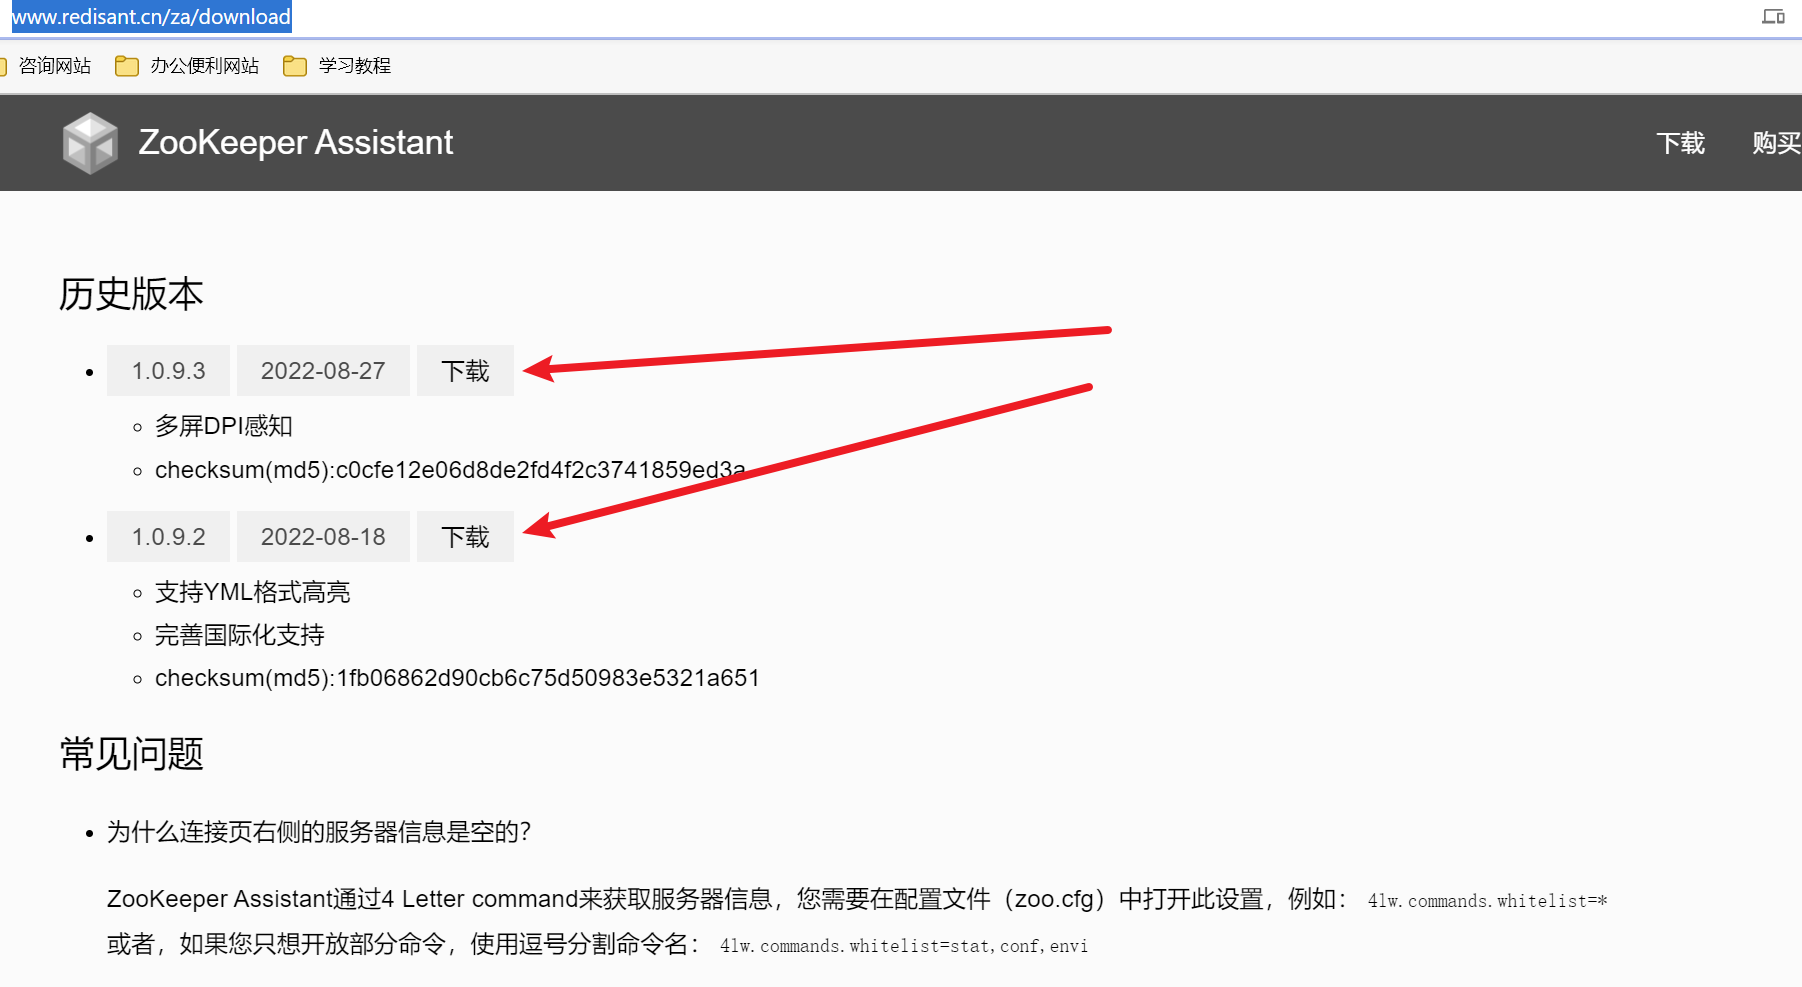Open the 咨询网站 bookmark folder
The width and height of the screenshot is (1802, 987).
[x=46, y=66]
